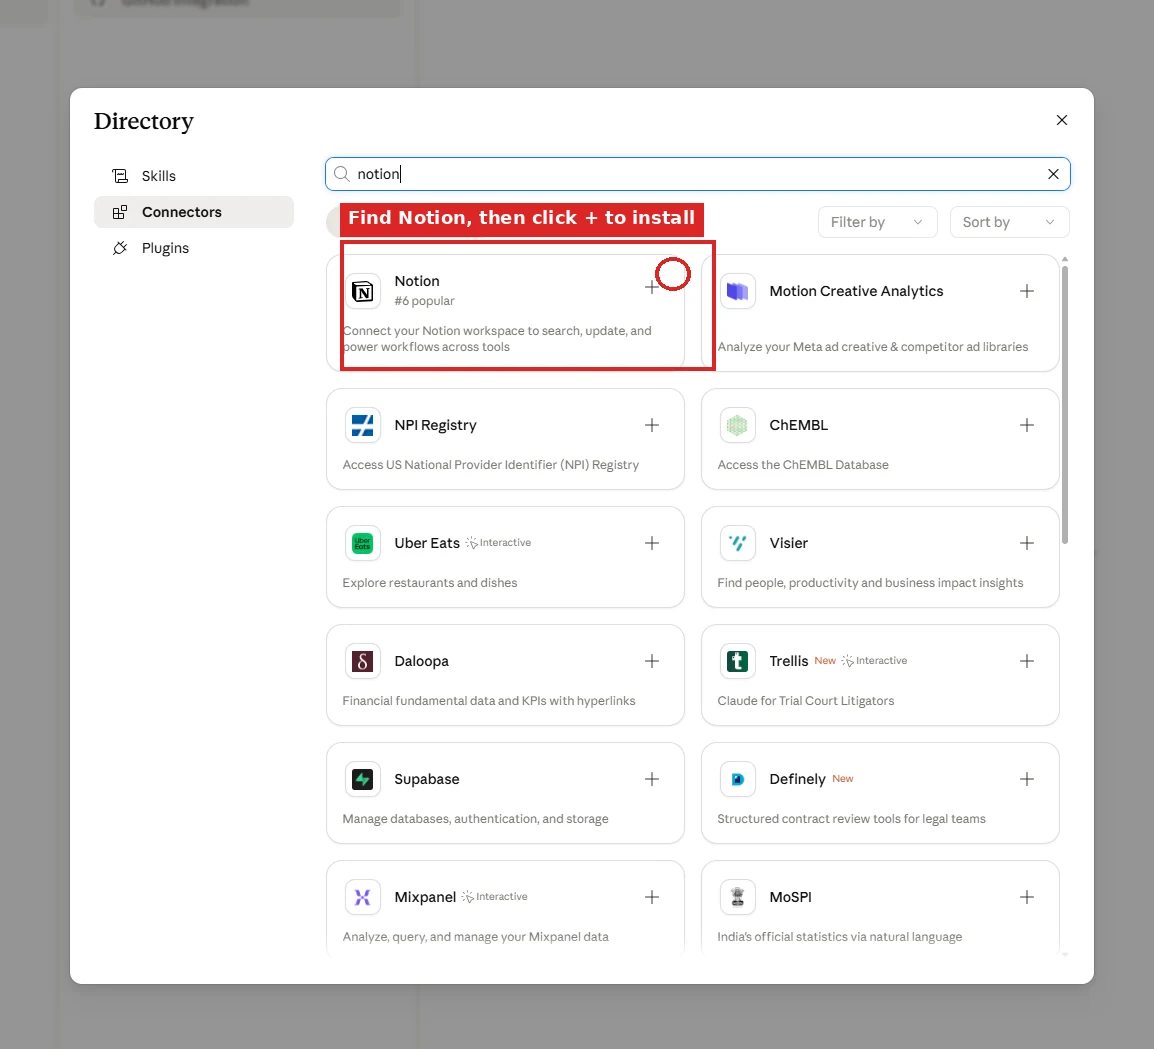Viewport: 1154px width, 1049px height.
Task: Open the Sort by dropdown
Action: point(1009,222)
